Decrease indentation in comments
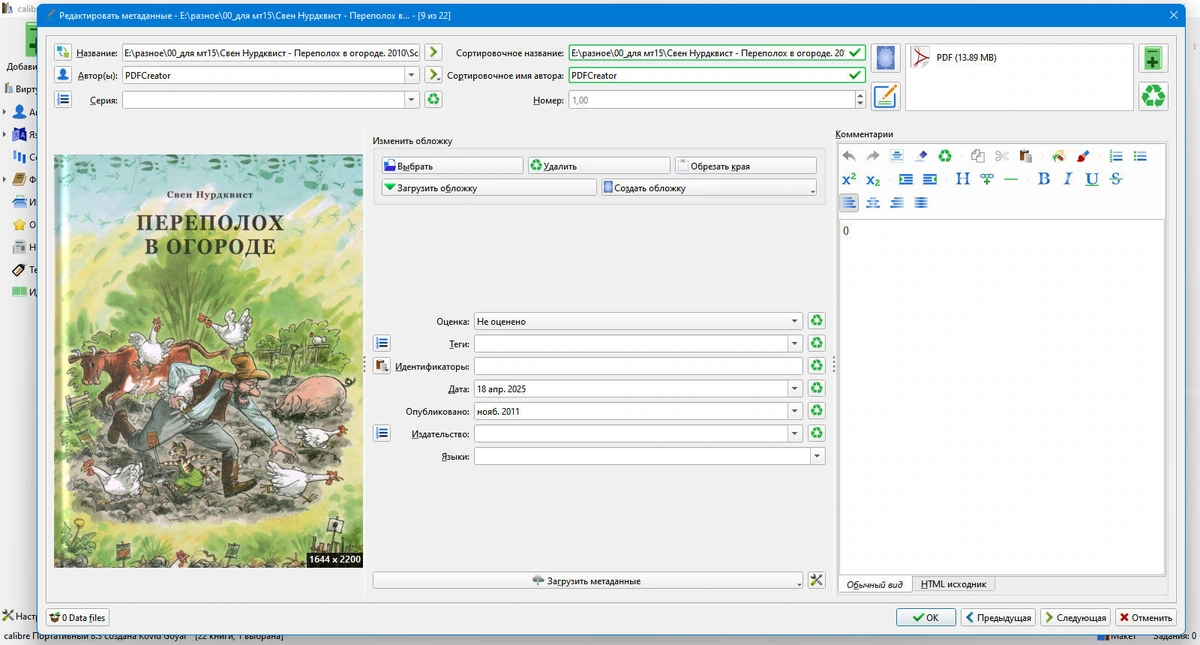The width and height of the screenshot is (1200, 645). click(x=930, y=179)
